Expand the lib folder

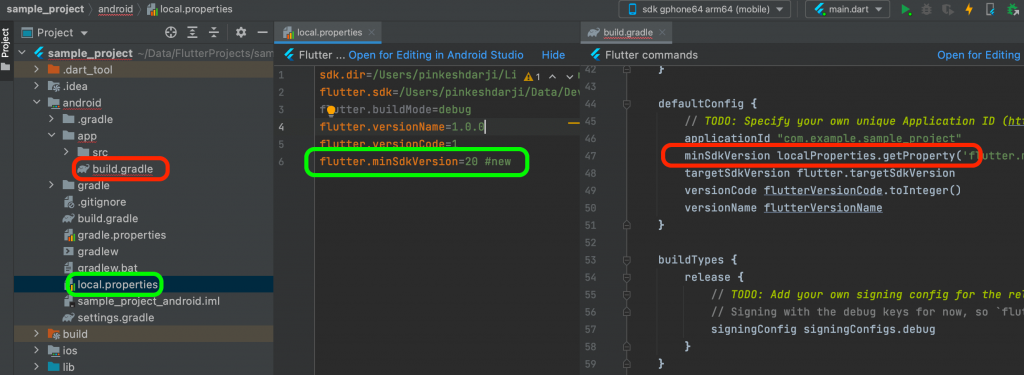pos(37,367)
